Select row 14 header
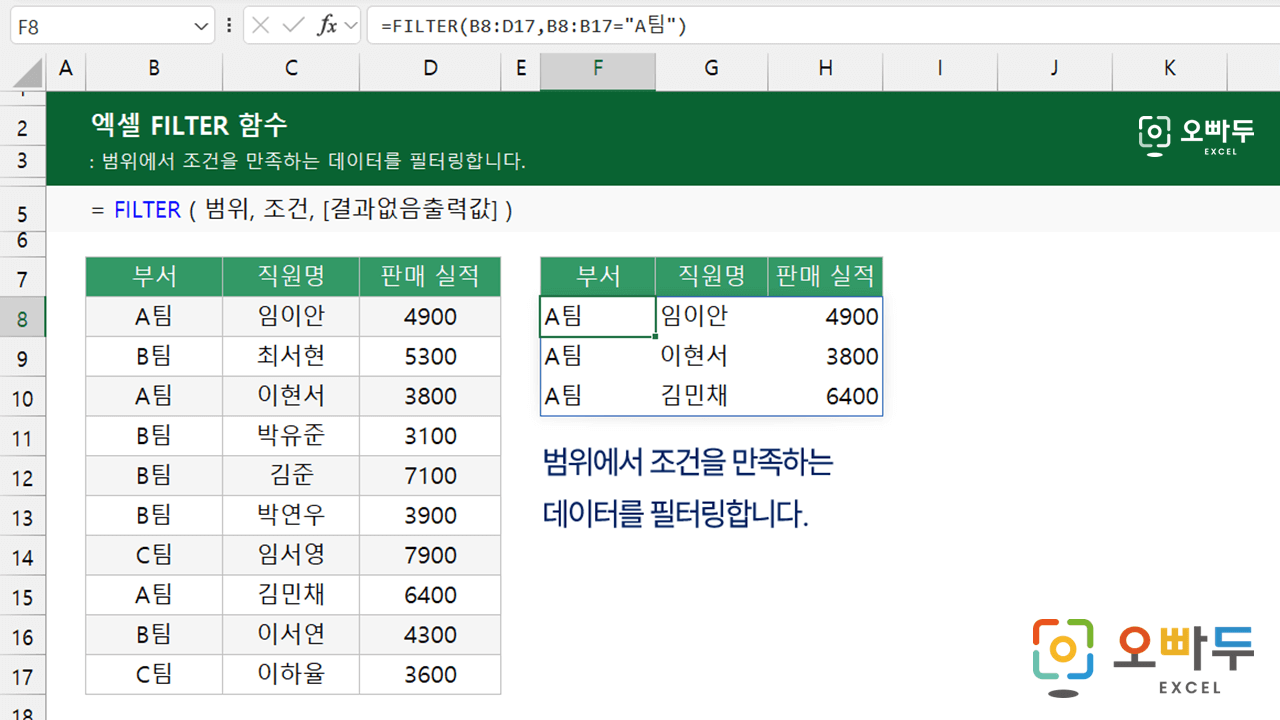This screenshot has width=1280, height=720. click(23, 557)
